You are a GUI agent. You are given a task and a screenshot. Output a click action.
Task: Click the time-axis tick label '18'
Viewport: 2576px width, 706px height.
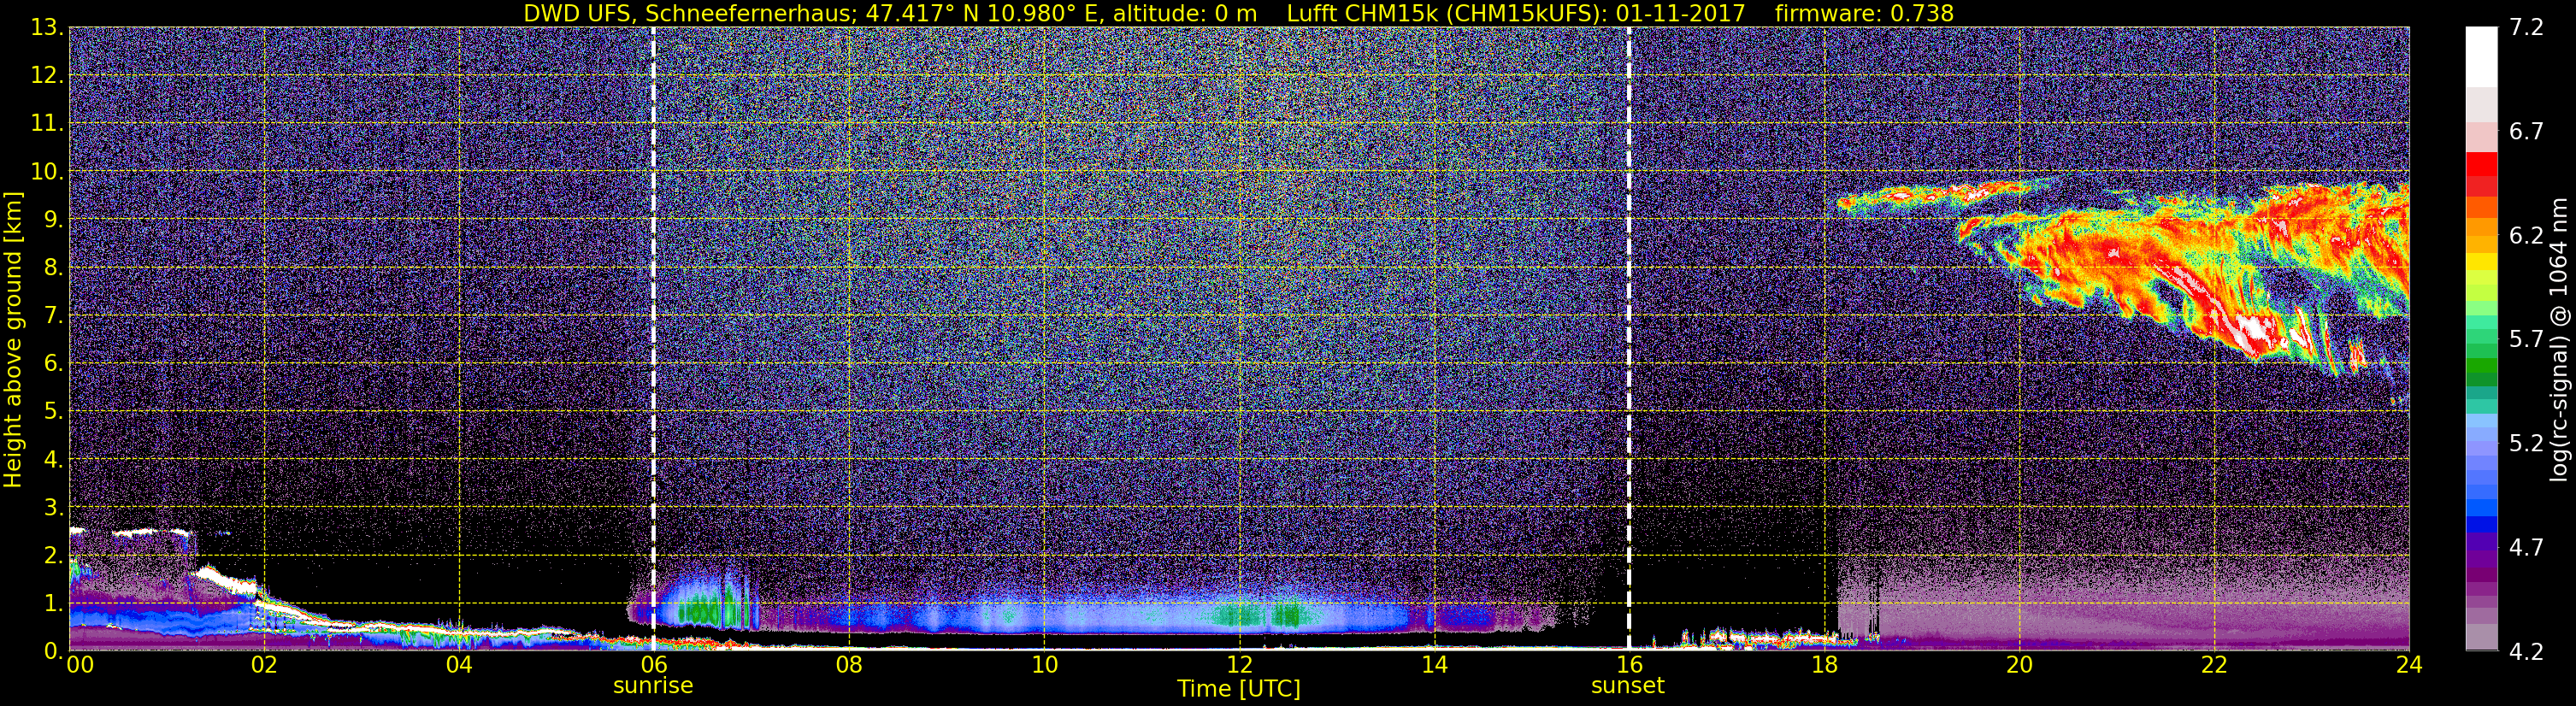pos(1824,665)
